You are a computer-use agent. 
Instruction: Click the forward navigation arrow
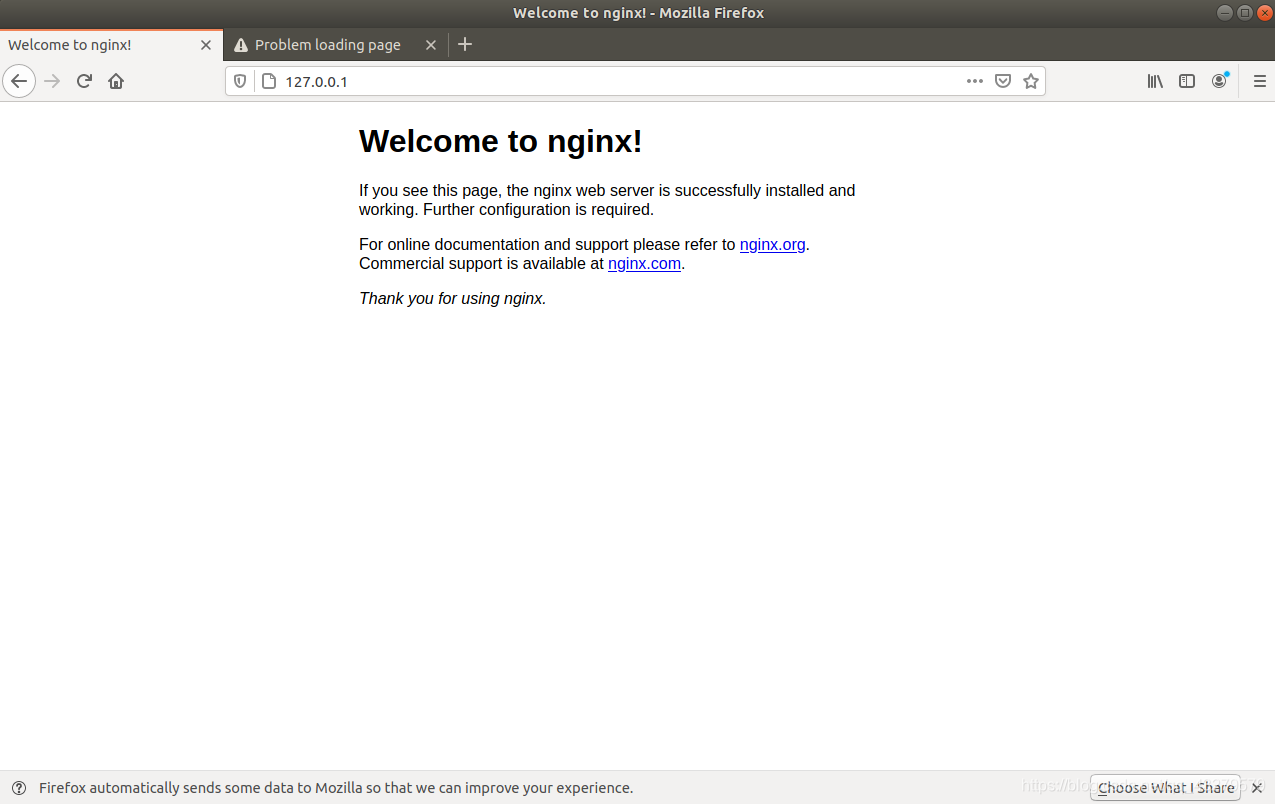(53, 81)
